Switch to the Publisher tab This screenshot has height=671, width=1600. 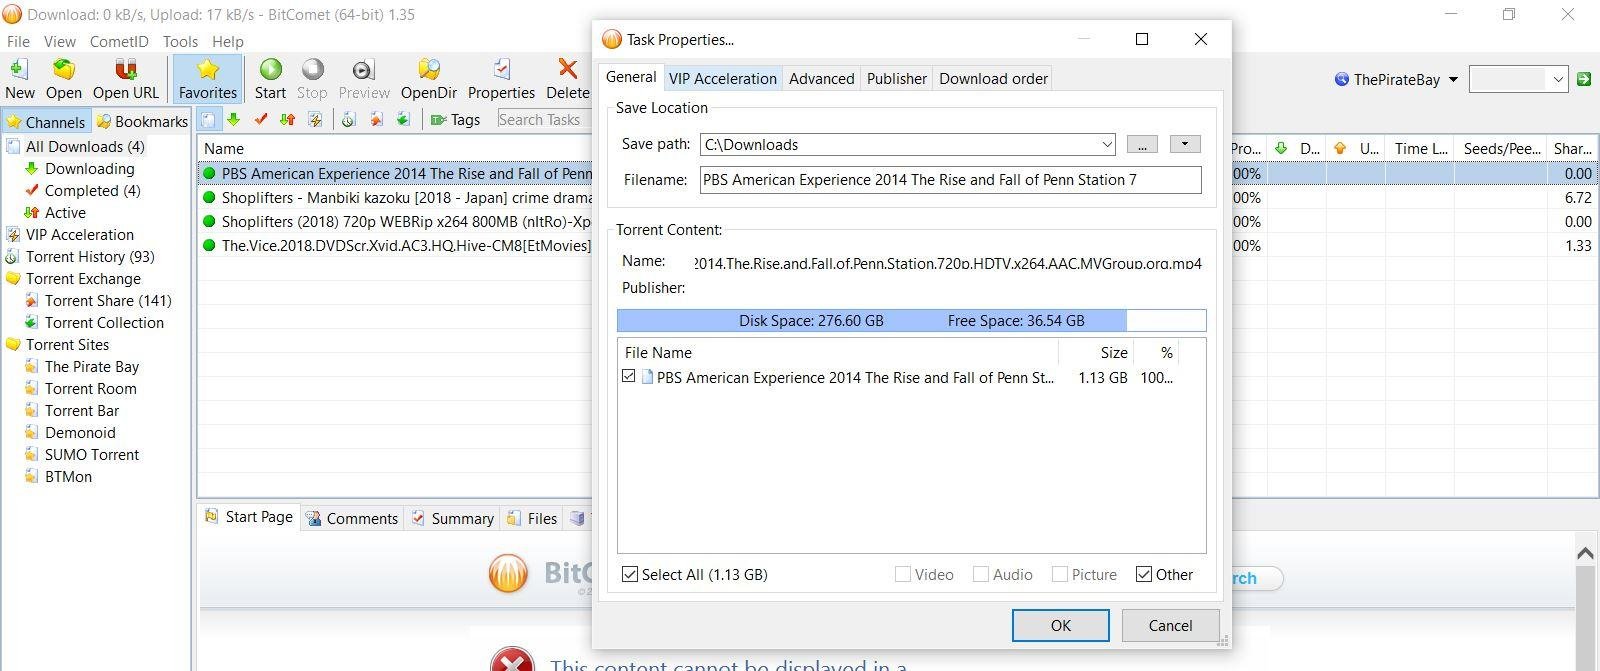point(896,78)
